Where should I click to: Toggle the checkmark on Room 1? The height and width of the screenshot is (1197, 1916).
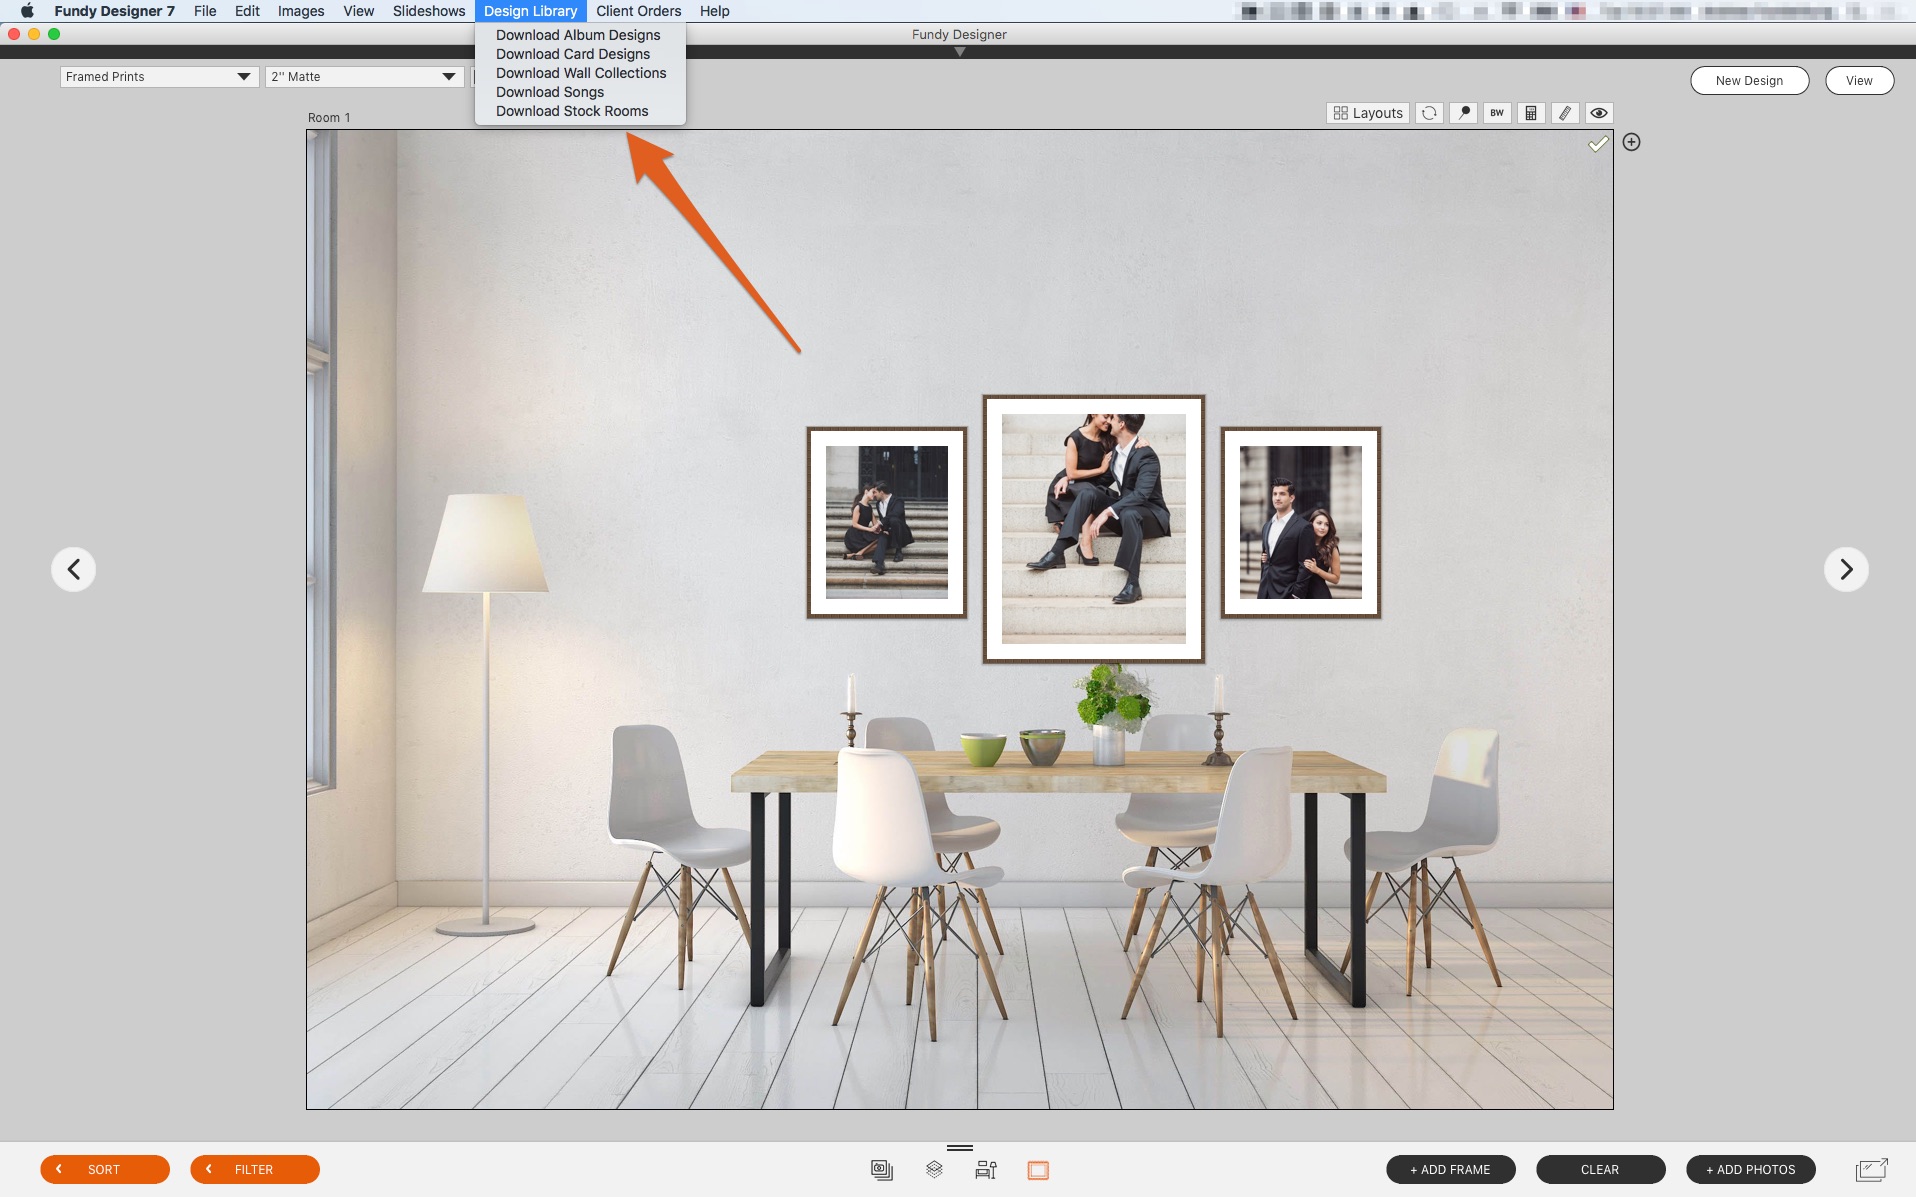pos(1598,144)
